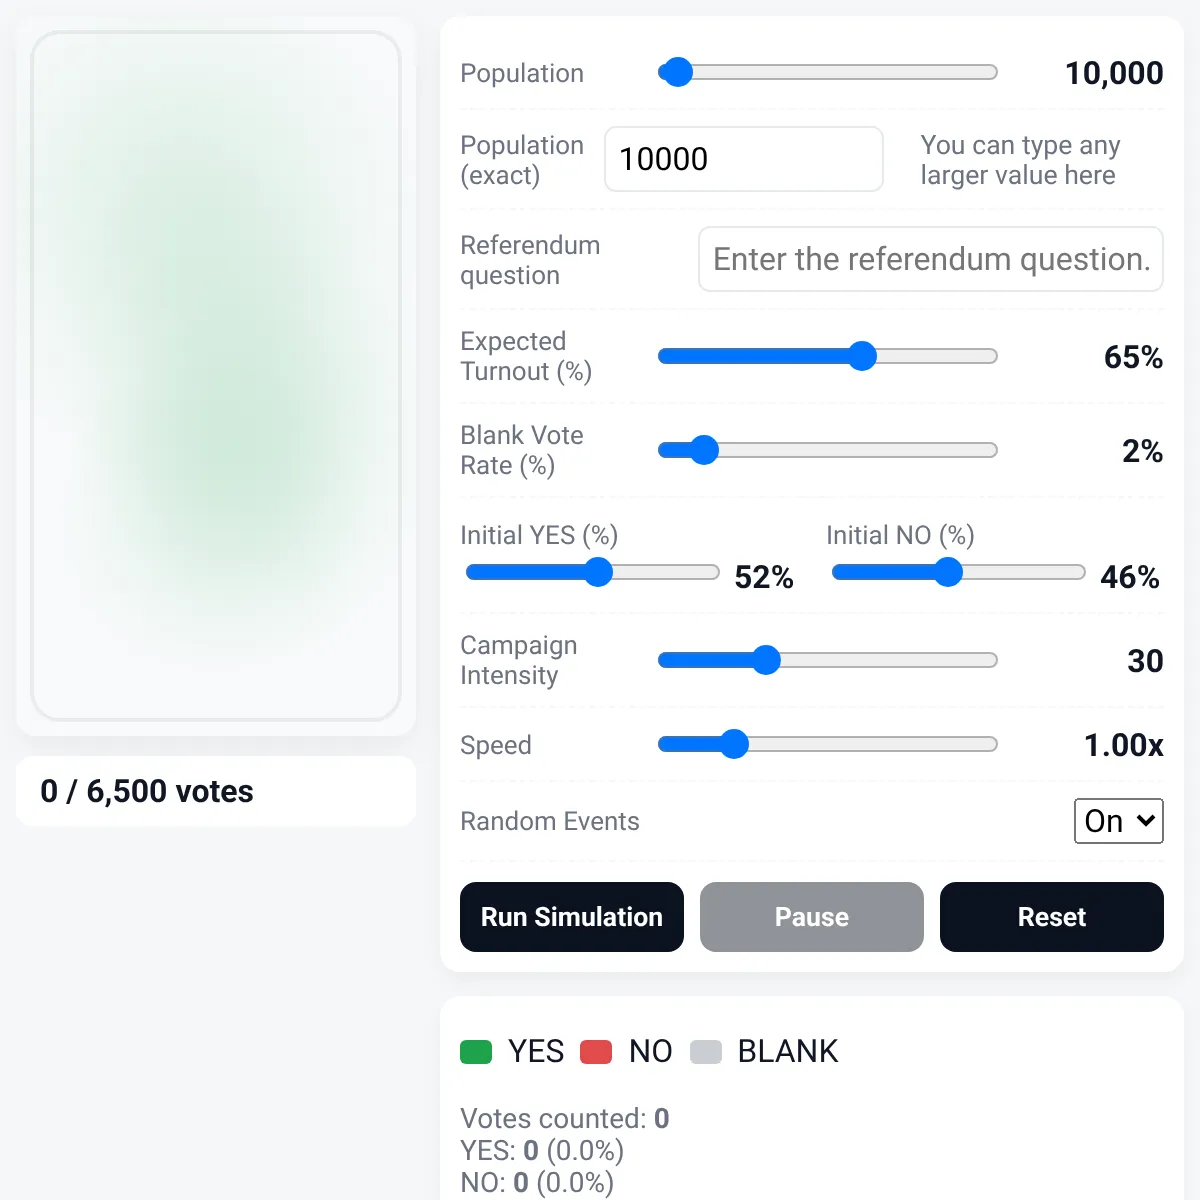Click the red NO legend swatch
The width and height of the screenshot is (1200, 1200).
pos(596,1052)
